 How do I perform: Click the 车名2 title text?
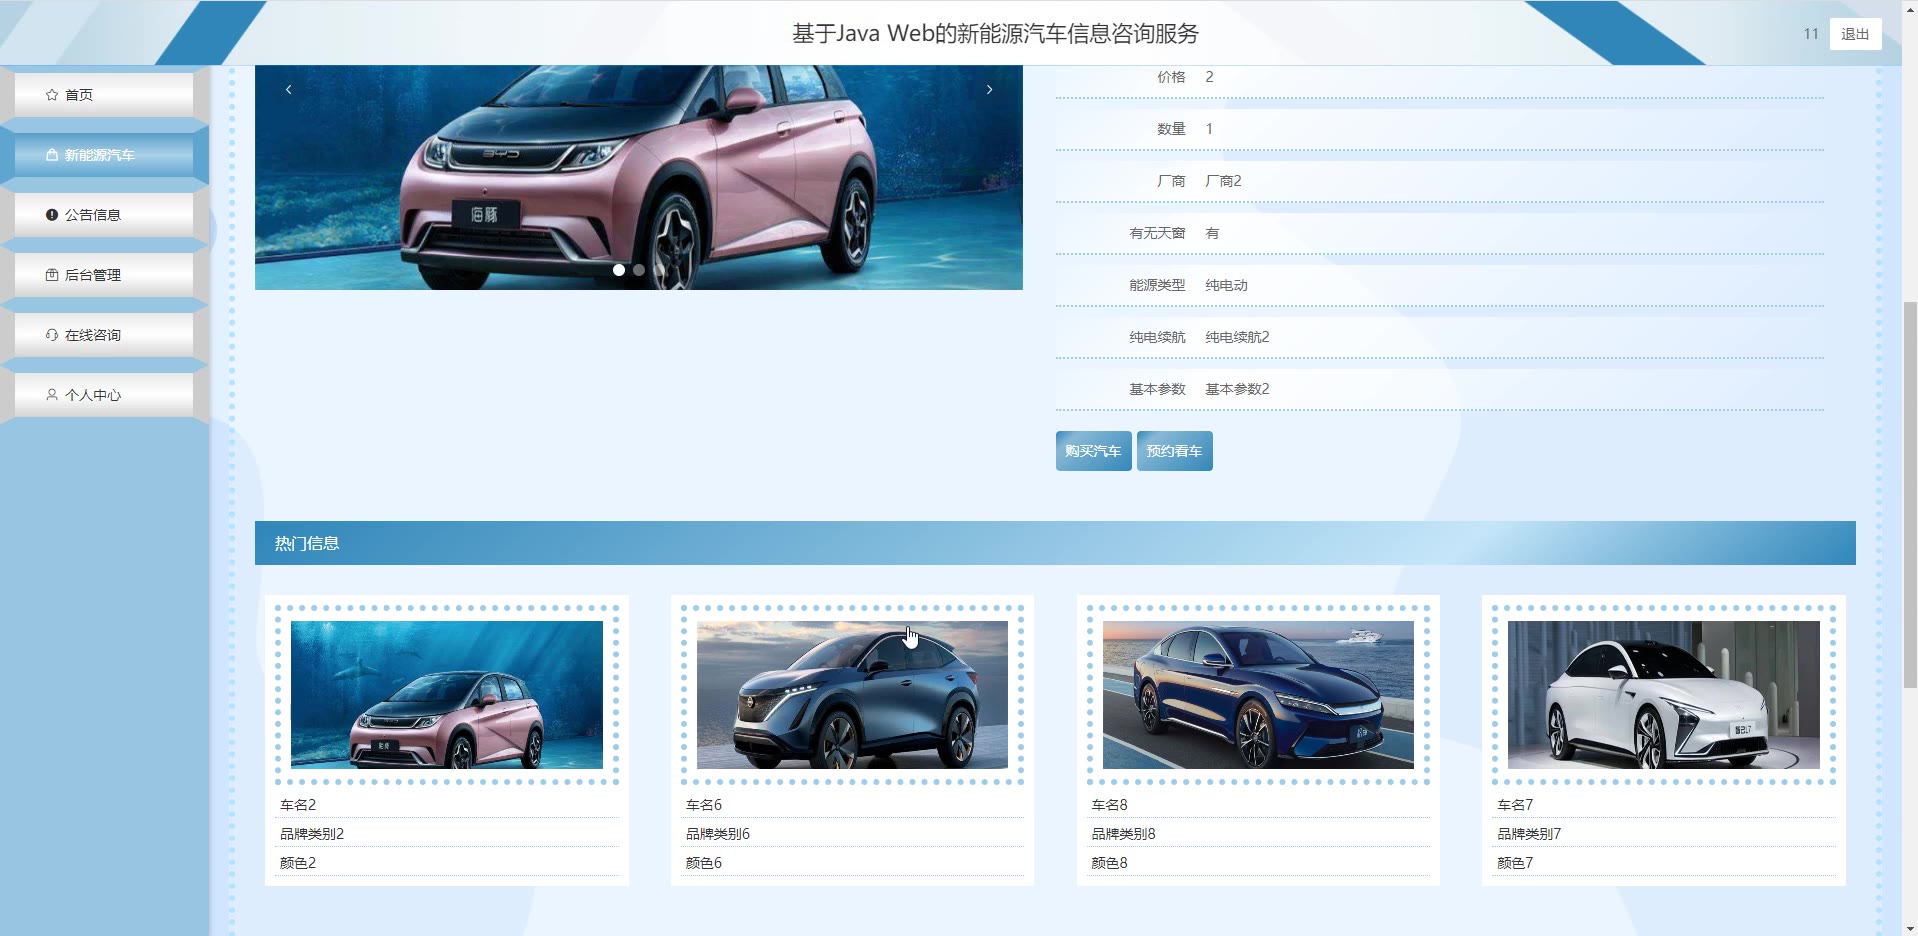click(x=298, y=805)
